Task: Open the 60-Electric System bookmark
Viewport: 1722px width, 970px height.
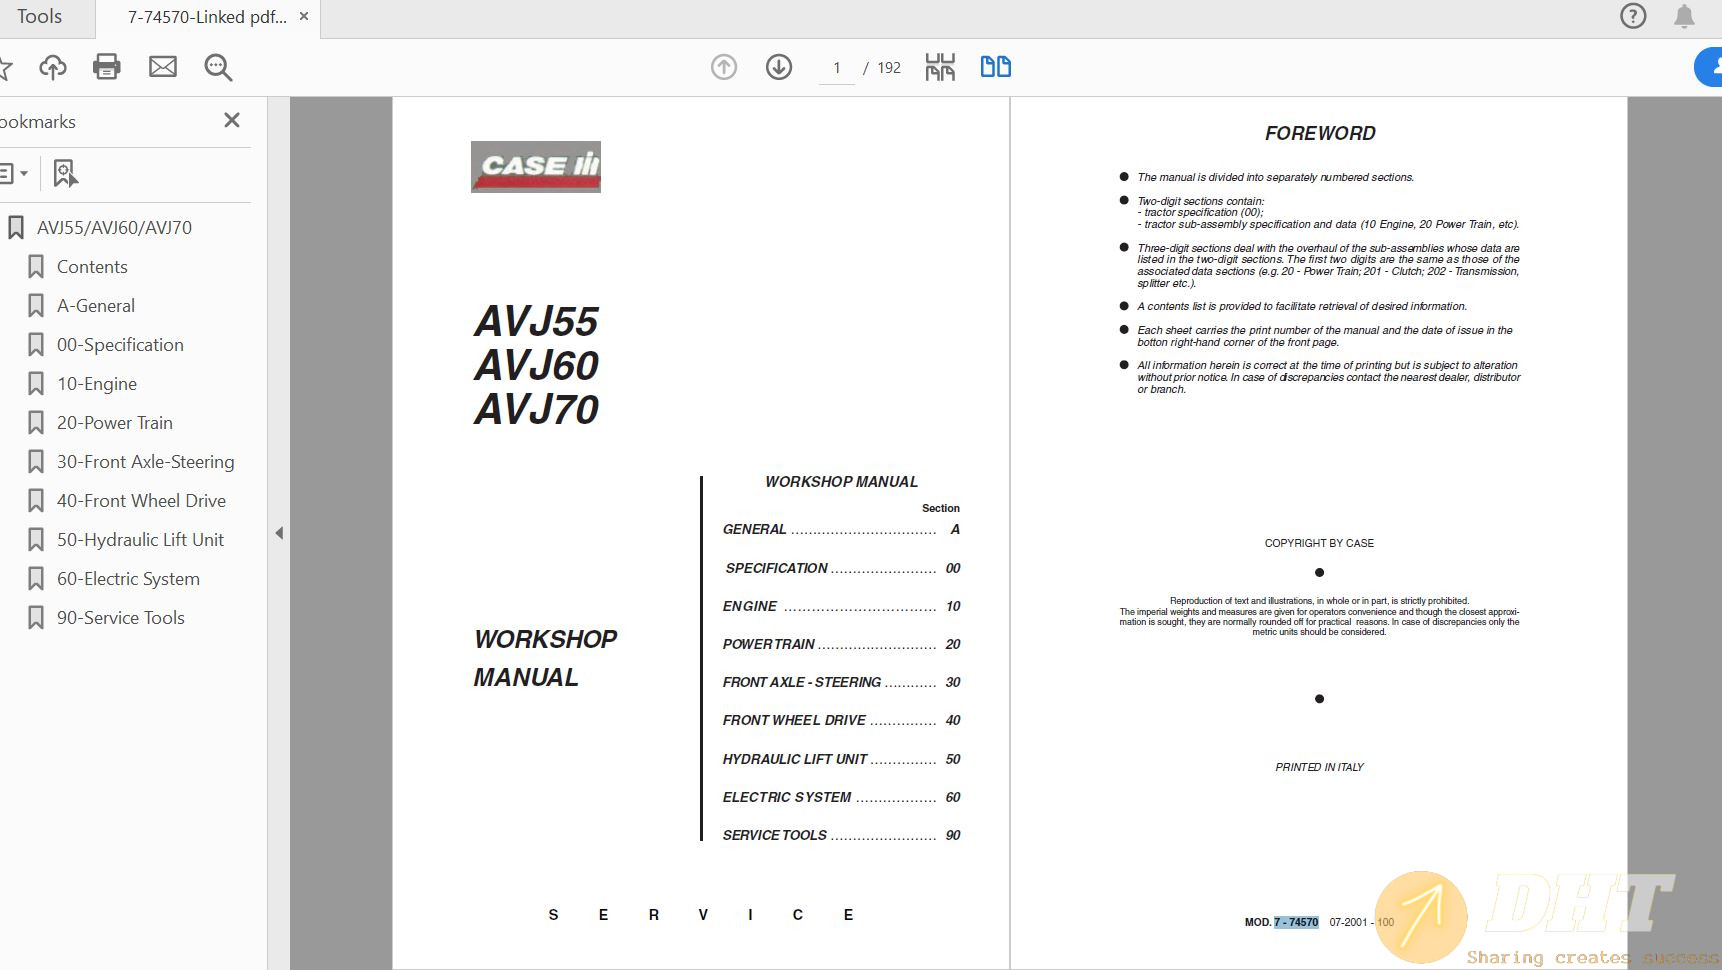Action: point(128,579)
